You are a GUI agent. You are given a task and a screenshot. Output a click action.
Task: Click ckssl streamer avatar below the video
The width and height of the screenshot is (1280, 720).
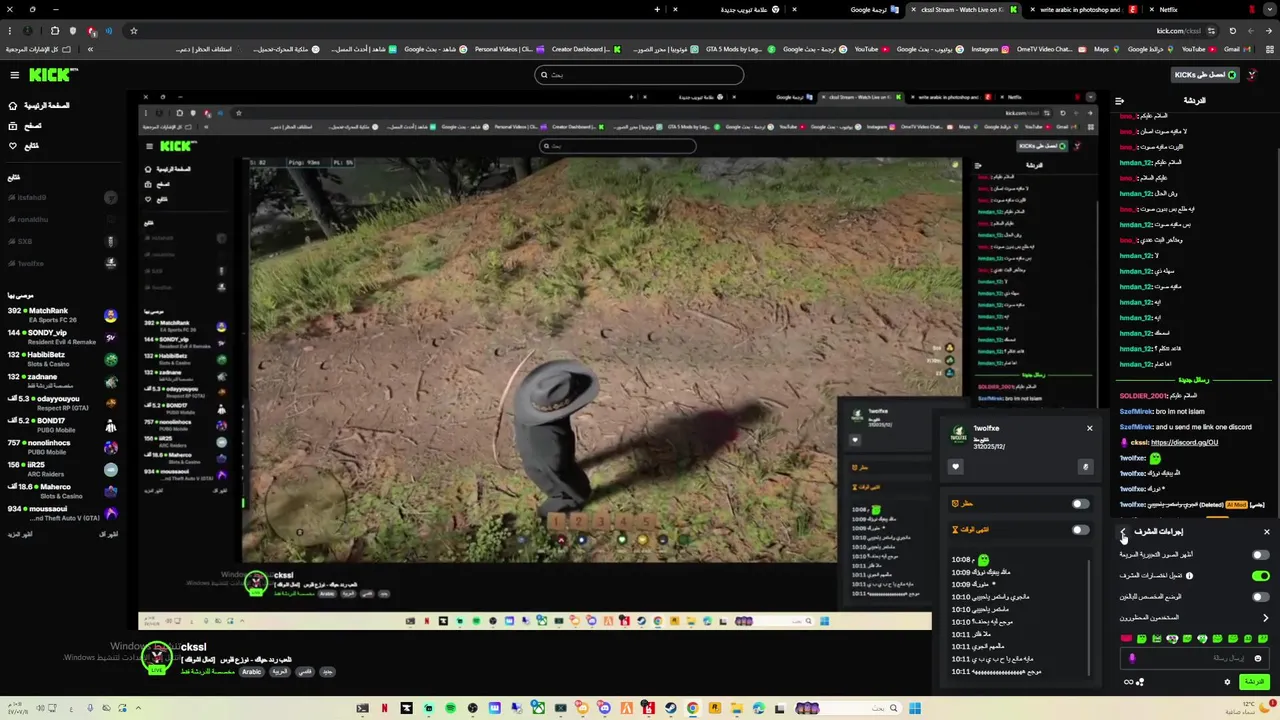point(157,657)
